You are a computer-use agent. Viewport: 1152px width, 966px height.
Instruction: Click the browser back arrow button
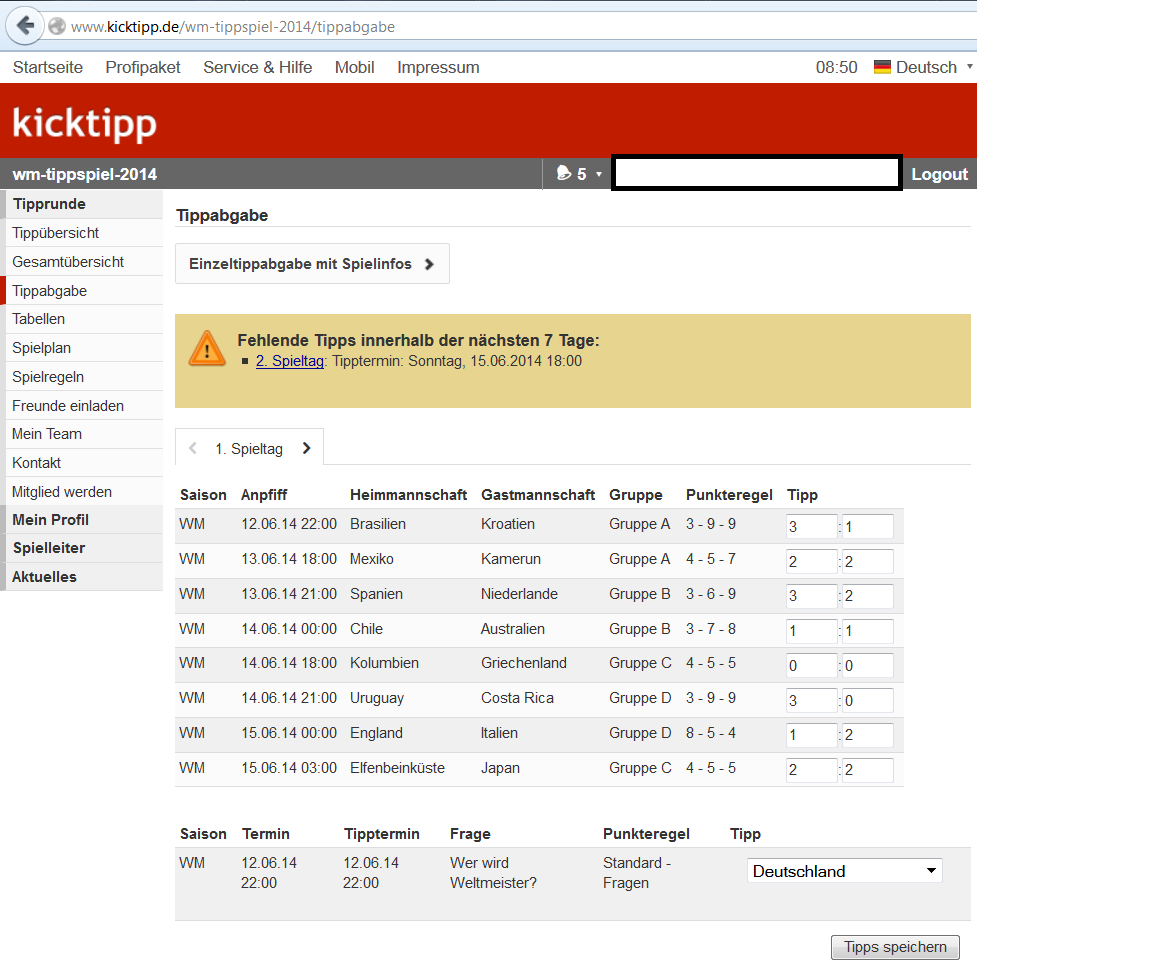[25, 26]
